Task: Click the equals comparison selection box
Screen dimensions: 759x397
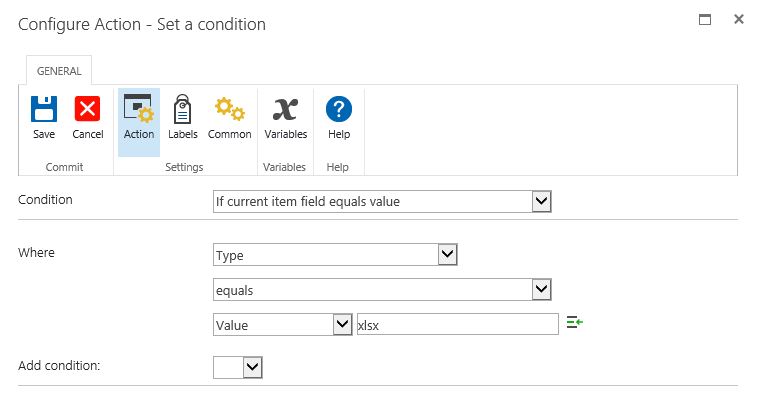Action: point(382,290)
